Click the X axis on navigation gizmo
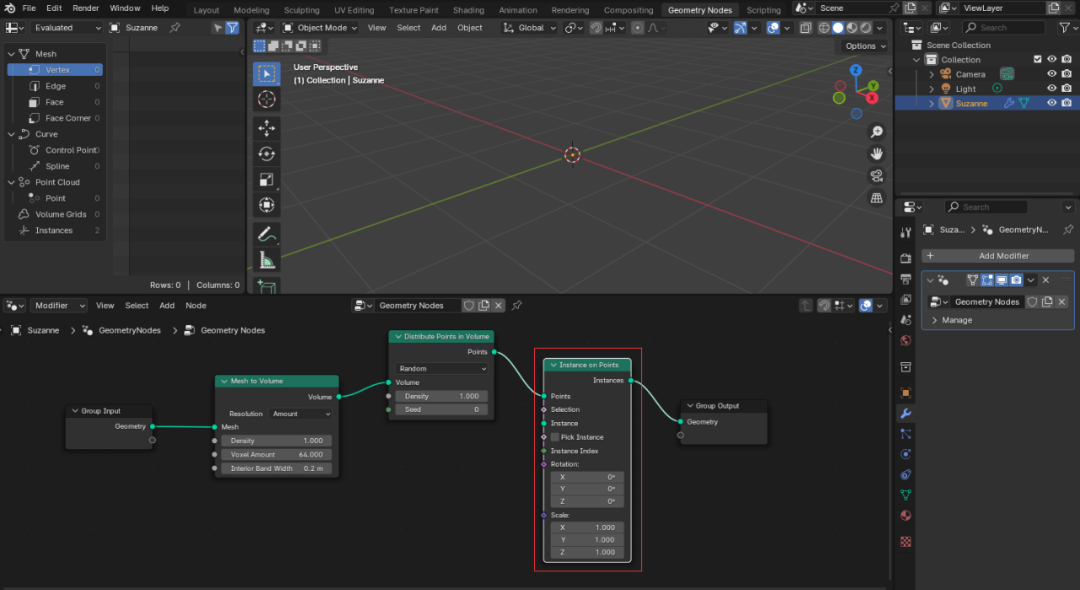1080x590 pixels. click(x=872, y=98)
